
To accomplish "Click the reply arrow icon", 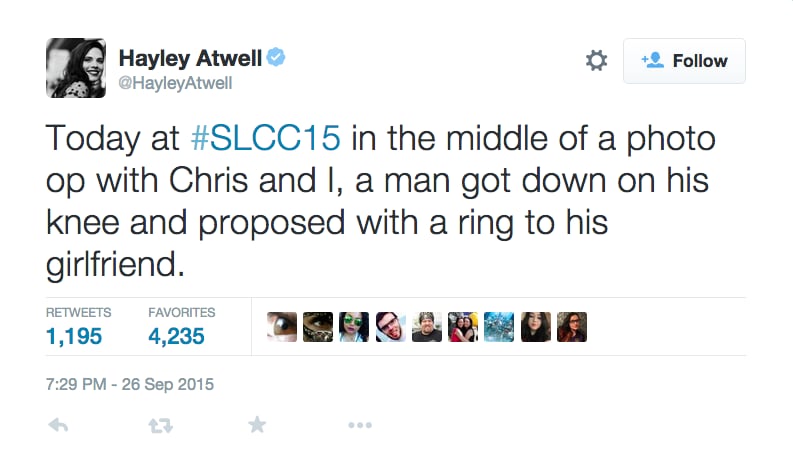I will pyautogui.click(x=58, y=425).
